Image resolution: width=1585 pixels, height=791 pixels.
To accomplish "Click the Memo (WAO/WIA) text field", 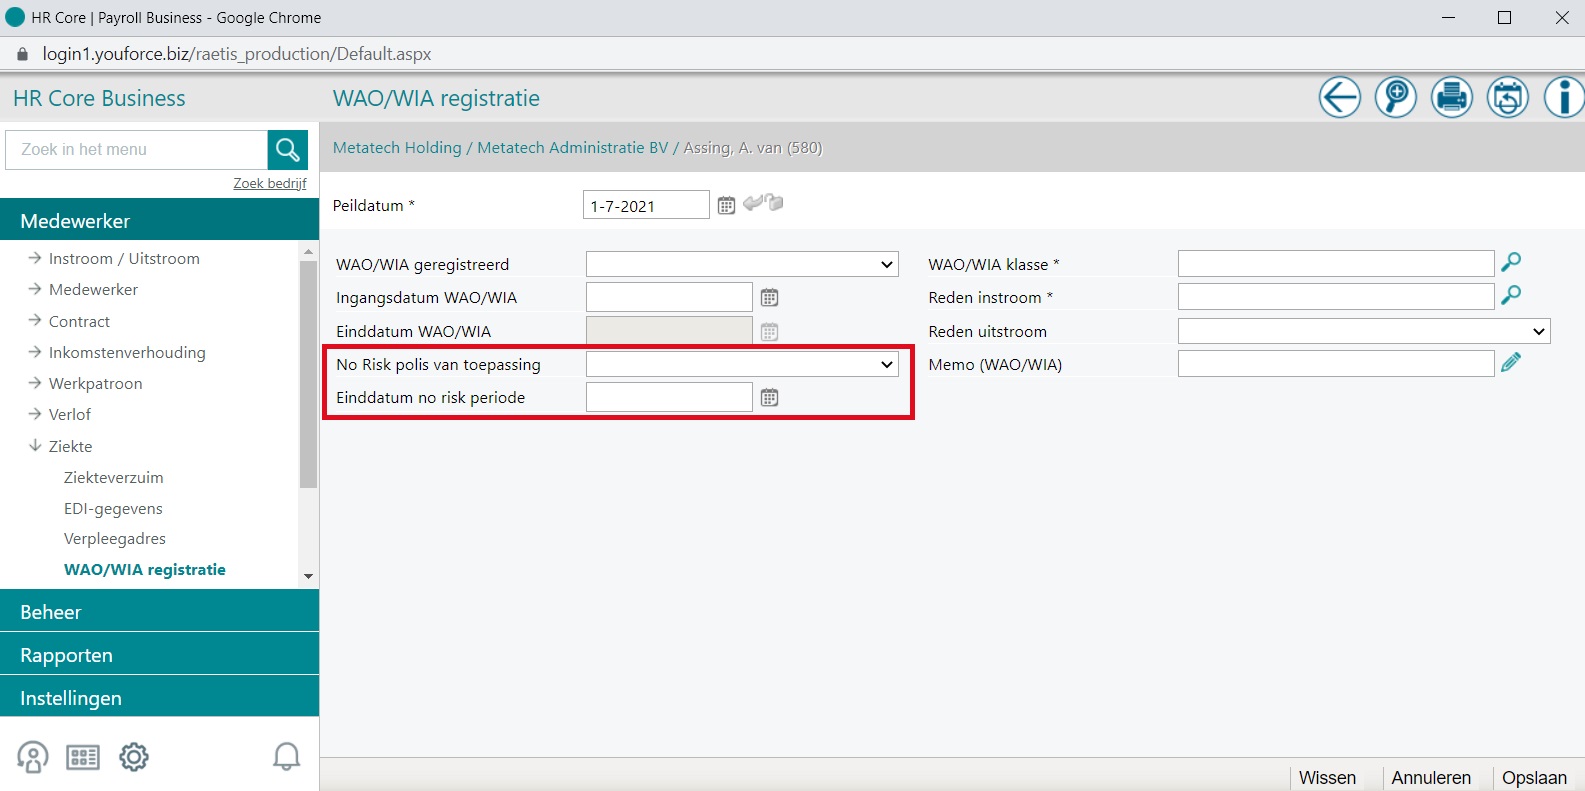I will pos(1336,364).
